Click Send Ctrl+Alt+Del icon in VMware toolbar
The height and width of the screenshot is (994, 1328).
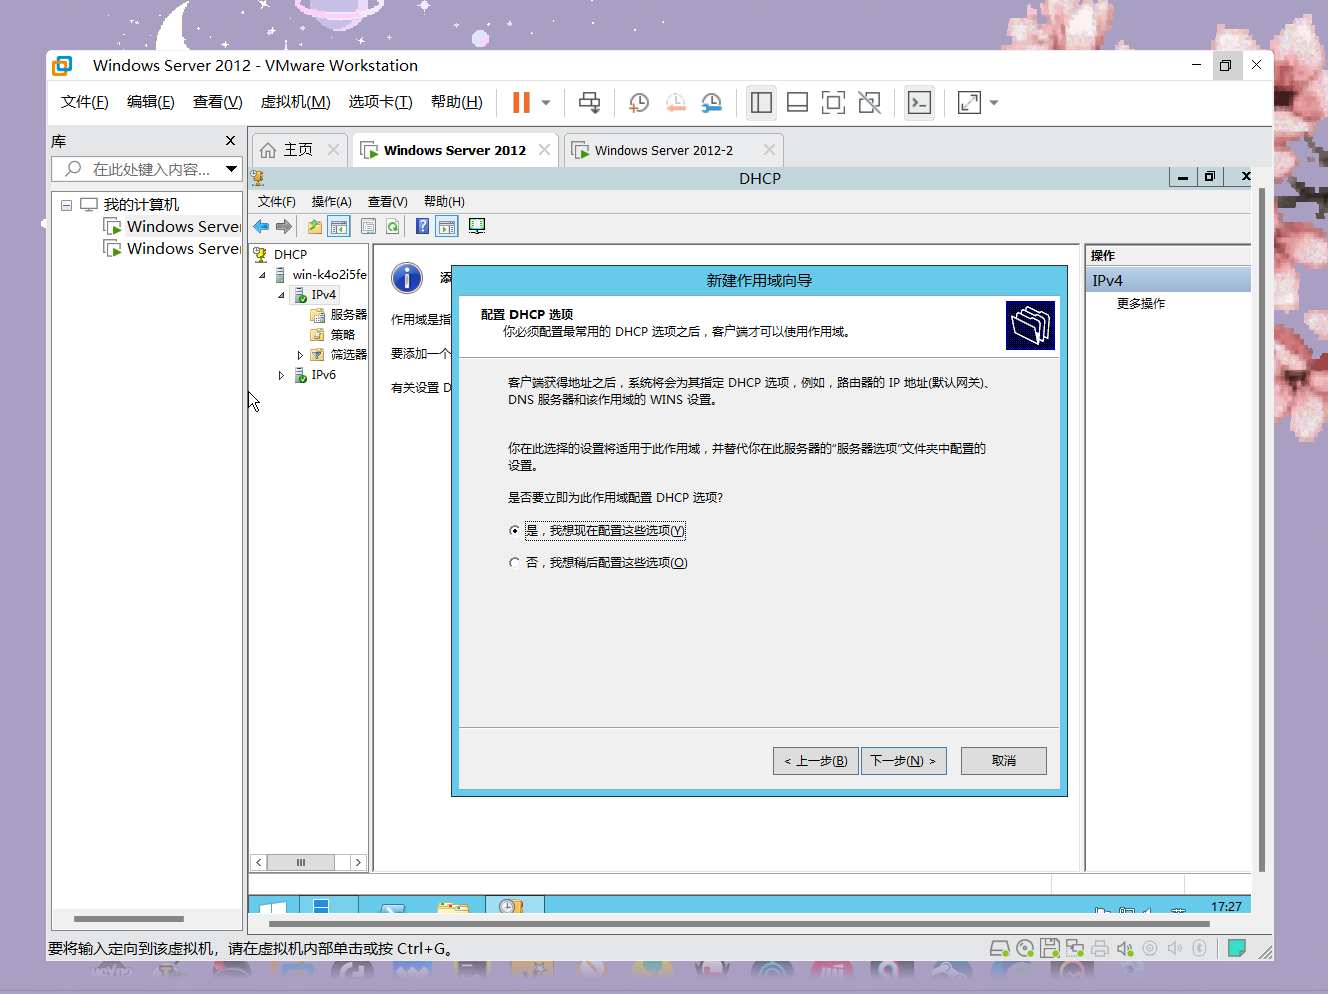pyautogui.click(x=590, y=102)
